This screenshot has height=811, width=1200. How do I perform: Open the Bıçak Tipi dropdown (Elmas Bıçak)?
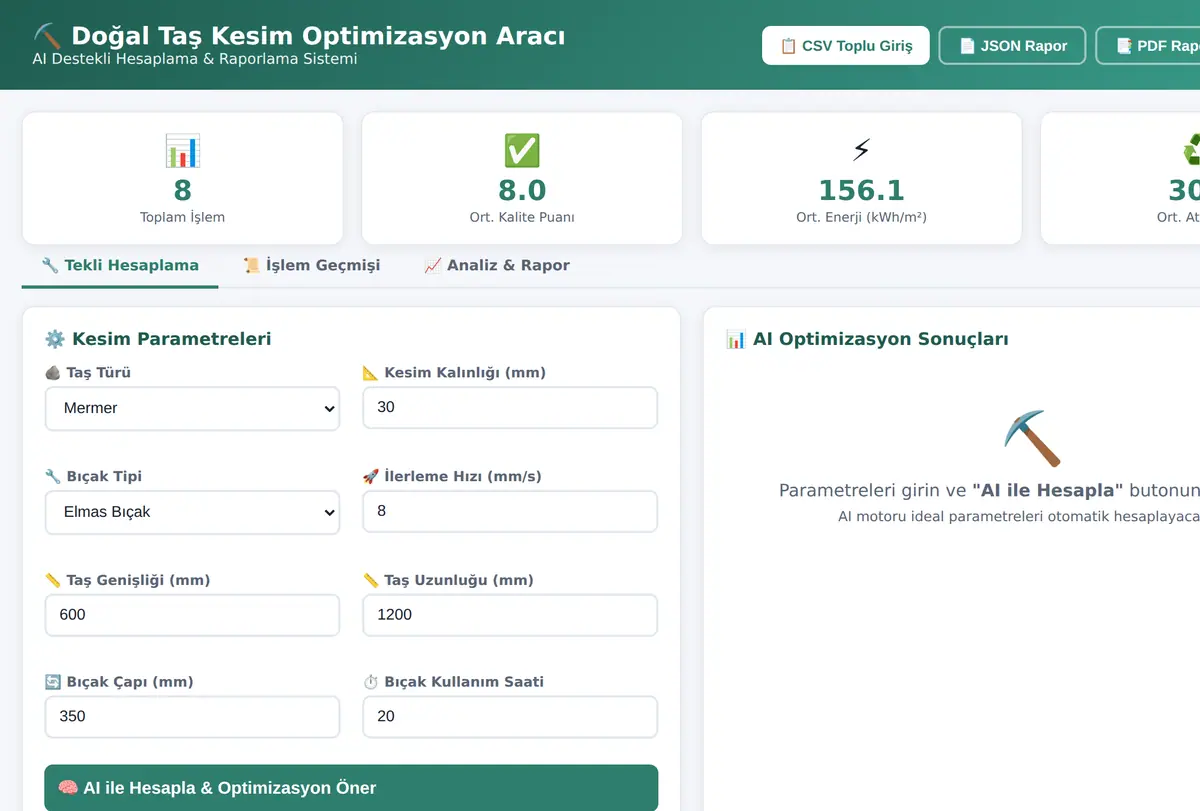[192, 512]
